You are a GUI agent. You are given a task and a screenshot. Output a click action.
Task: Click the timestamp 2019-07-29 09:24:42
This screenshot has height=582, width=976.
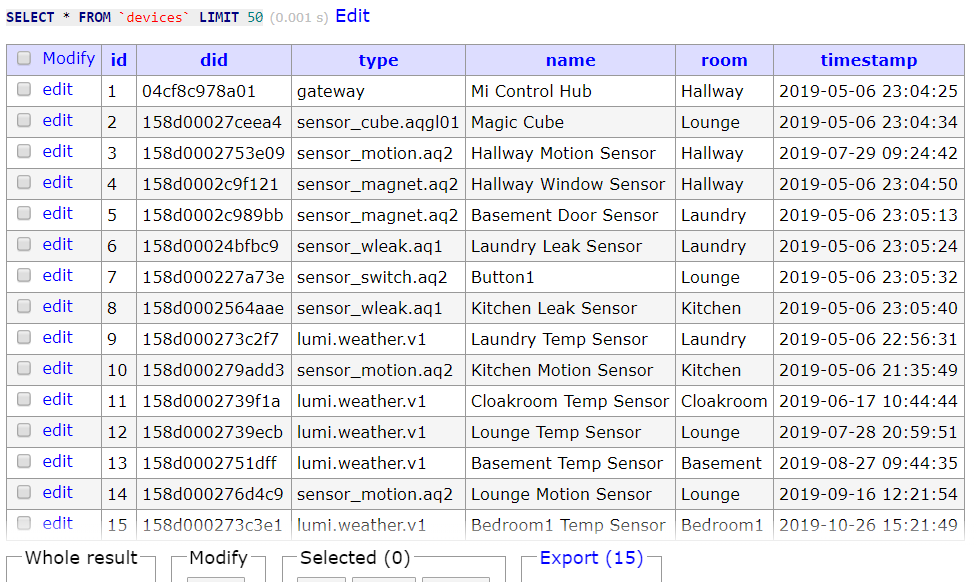(868, 154)
